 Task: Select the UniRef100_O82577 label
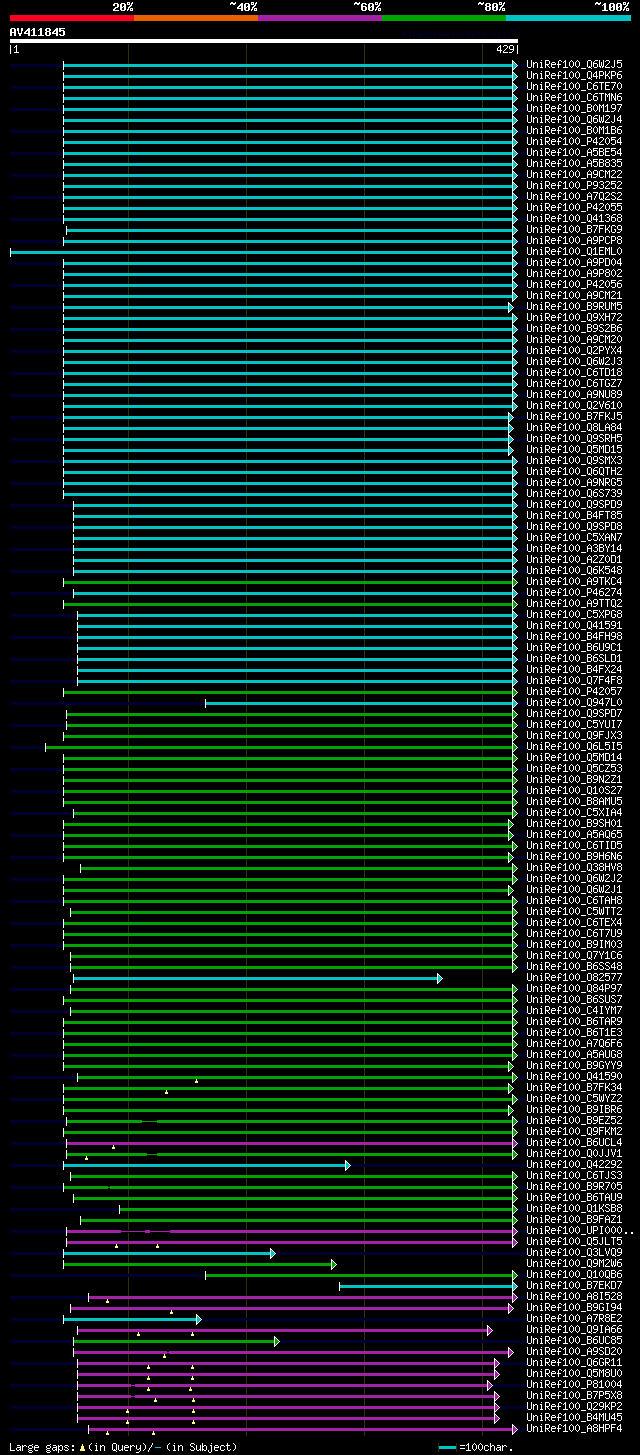click(x=574, y=977)
